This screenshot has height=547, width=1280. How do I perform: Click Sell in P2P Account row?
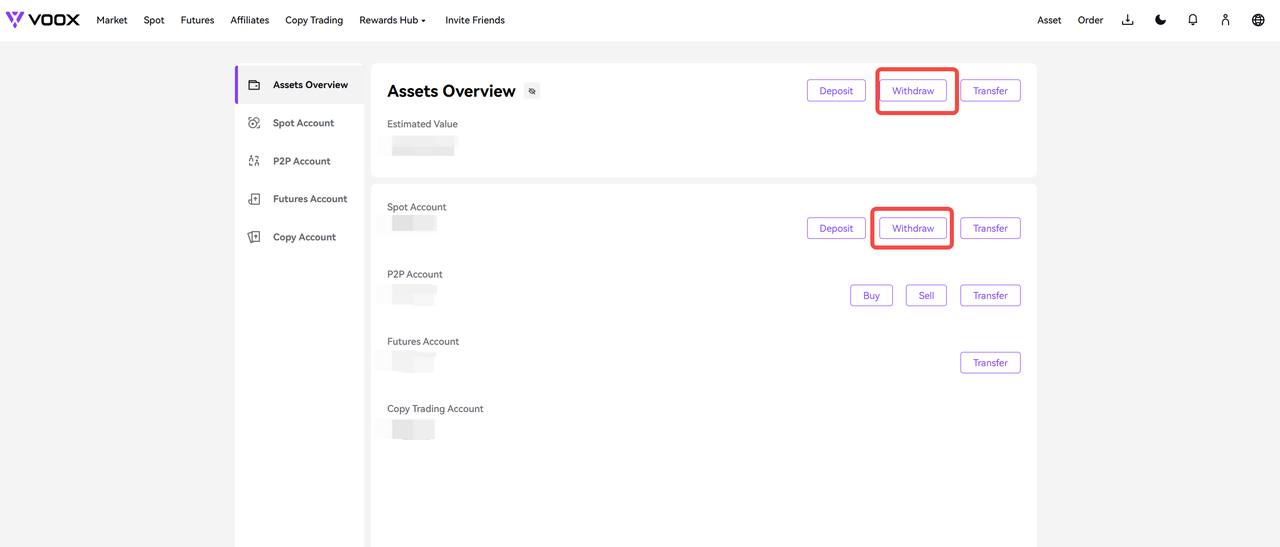pos(926,295)
